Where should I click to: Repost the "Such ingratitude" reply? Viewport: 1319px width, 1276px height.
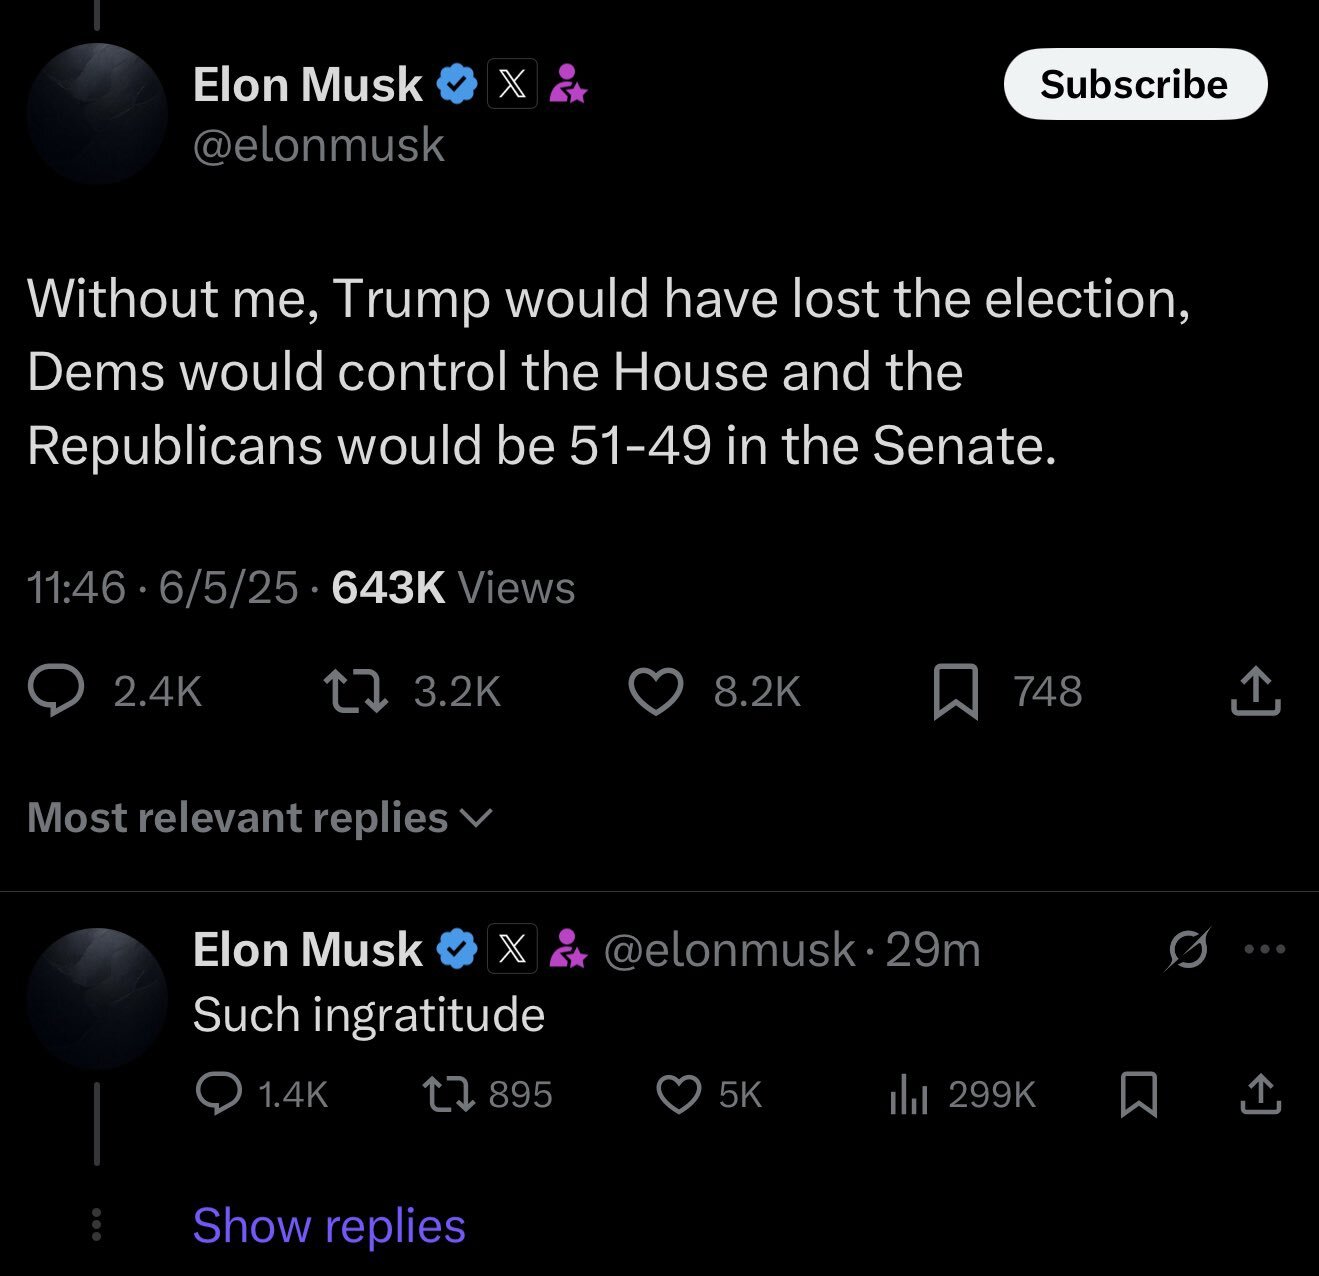pyautogui.click(x=447, y=1094)
